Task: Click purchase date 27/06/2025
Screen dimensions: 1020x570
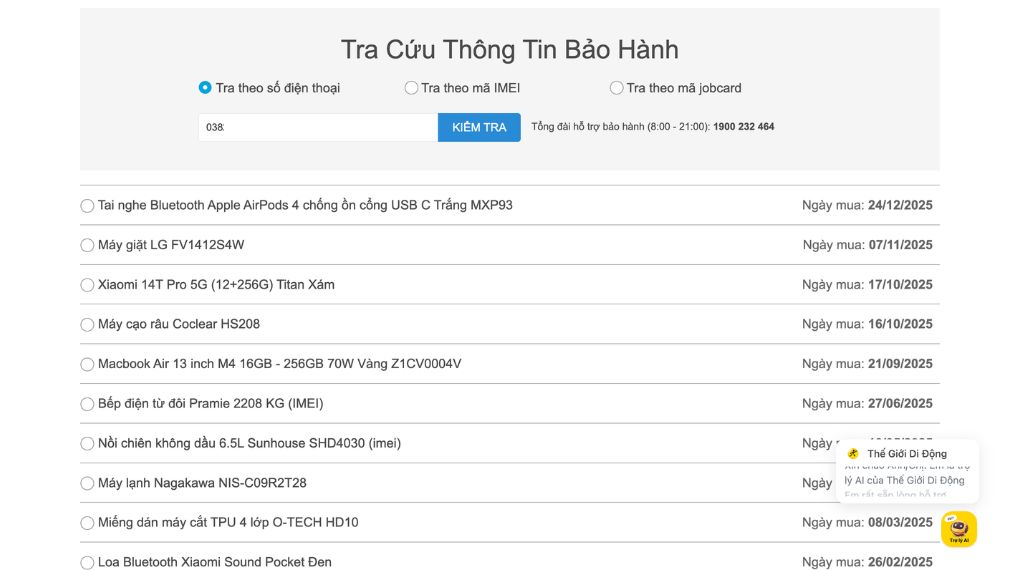Action: (x=900, y=403)
